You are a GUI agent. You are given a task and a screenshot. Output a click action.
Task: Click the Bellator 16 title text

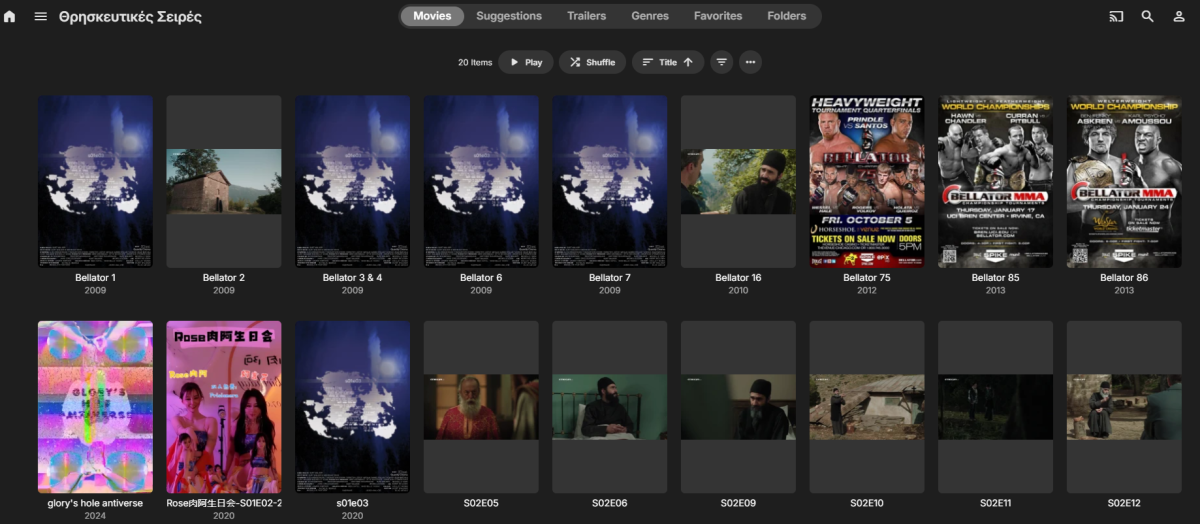pos(738,278)
